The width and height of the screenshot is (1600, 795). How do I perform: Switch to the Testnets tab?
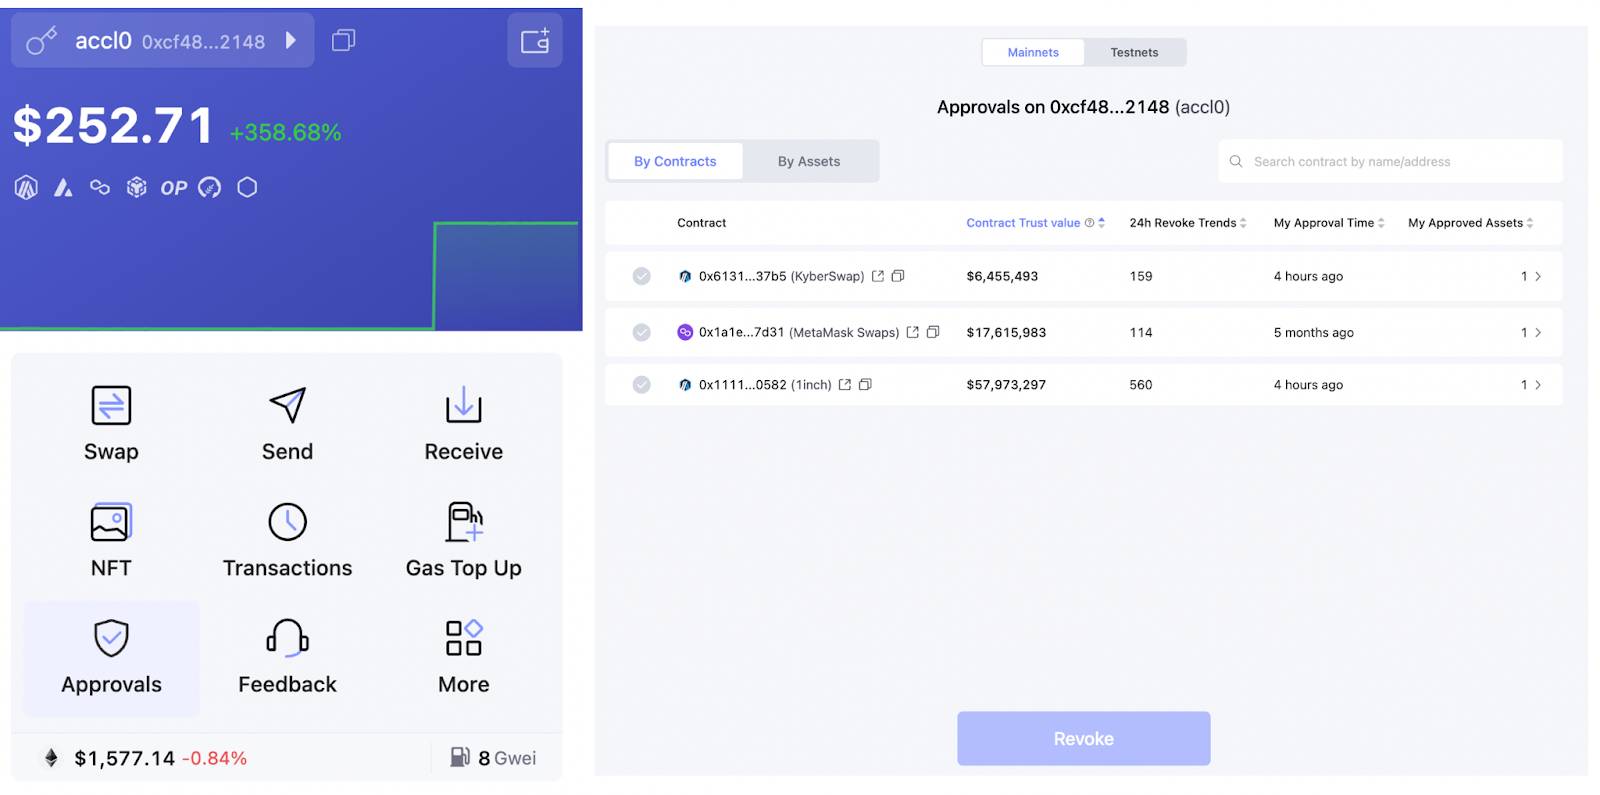[x=1134, y=52]
